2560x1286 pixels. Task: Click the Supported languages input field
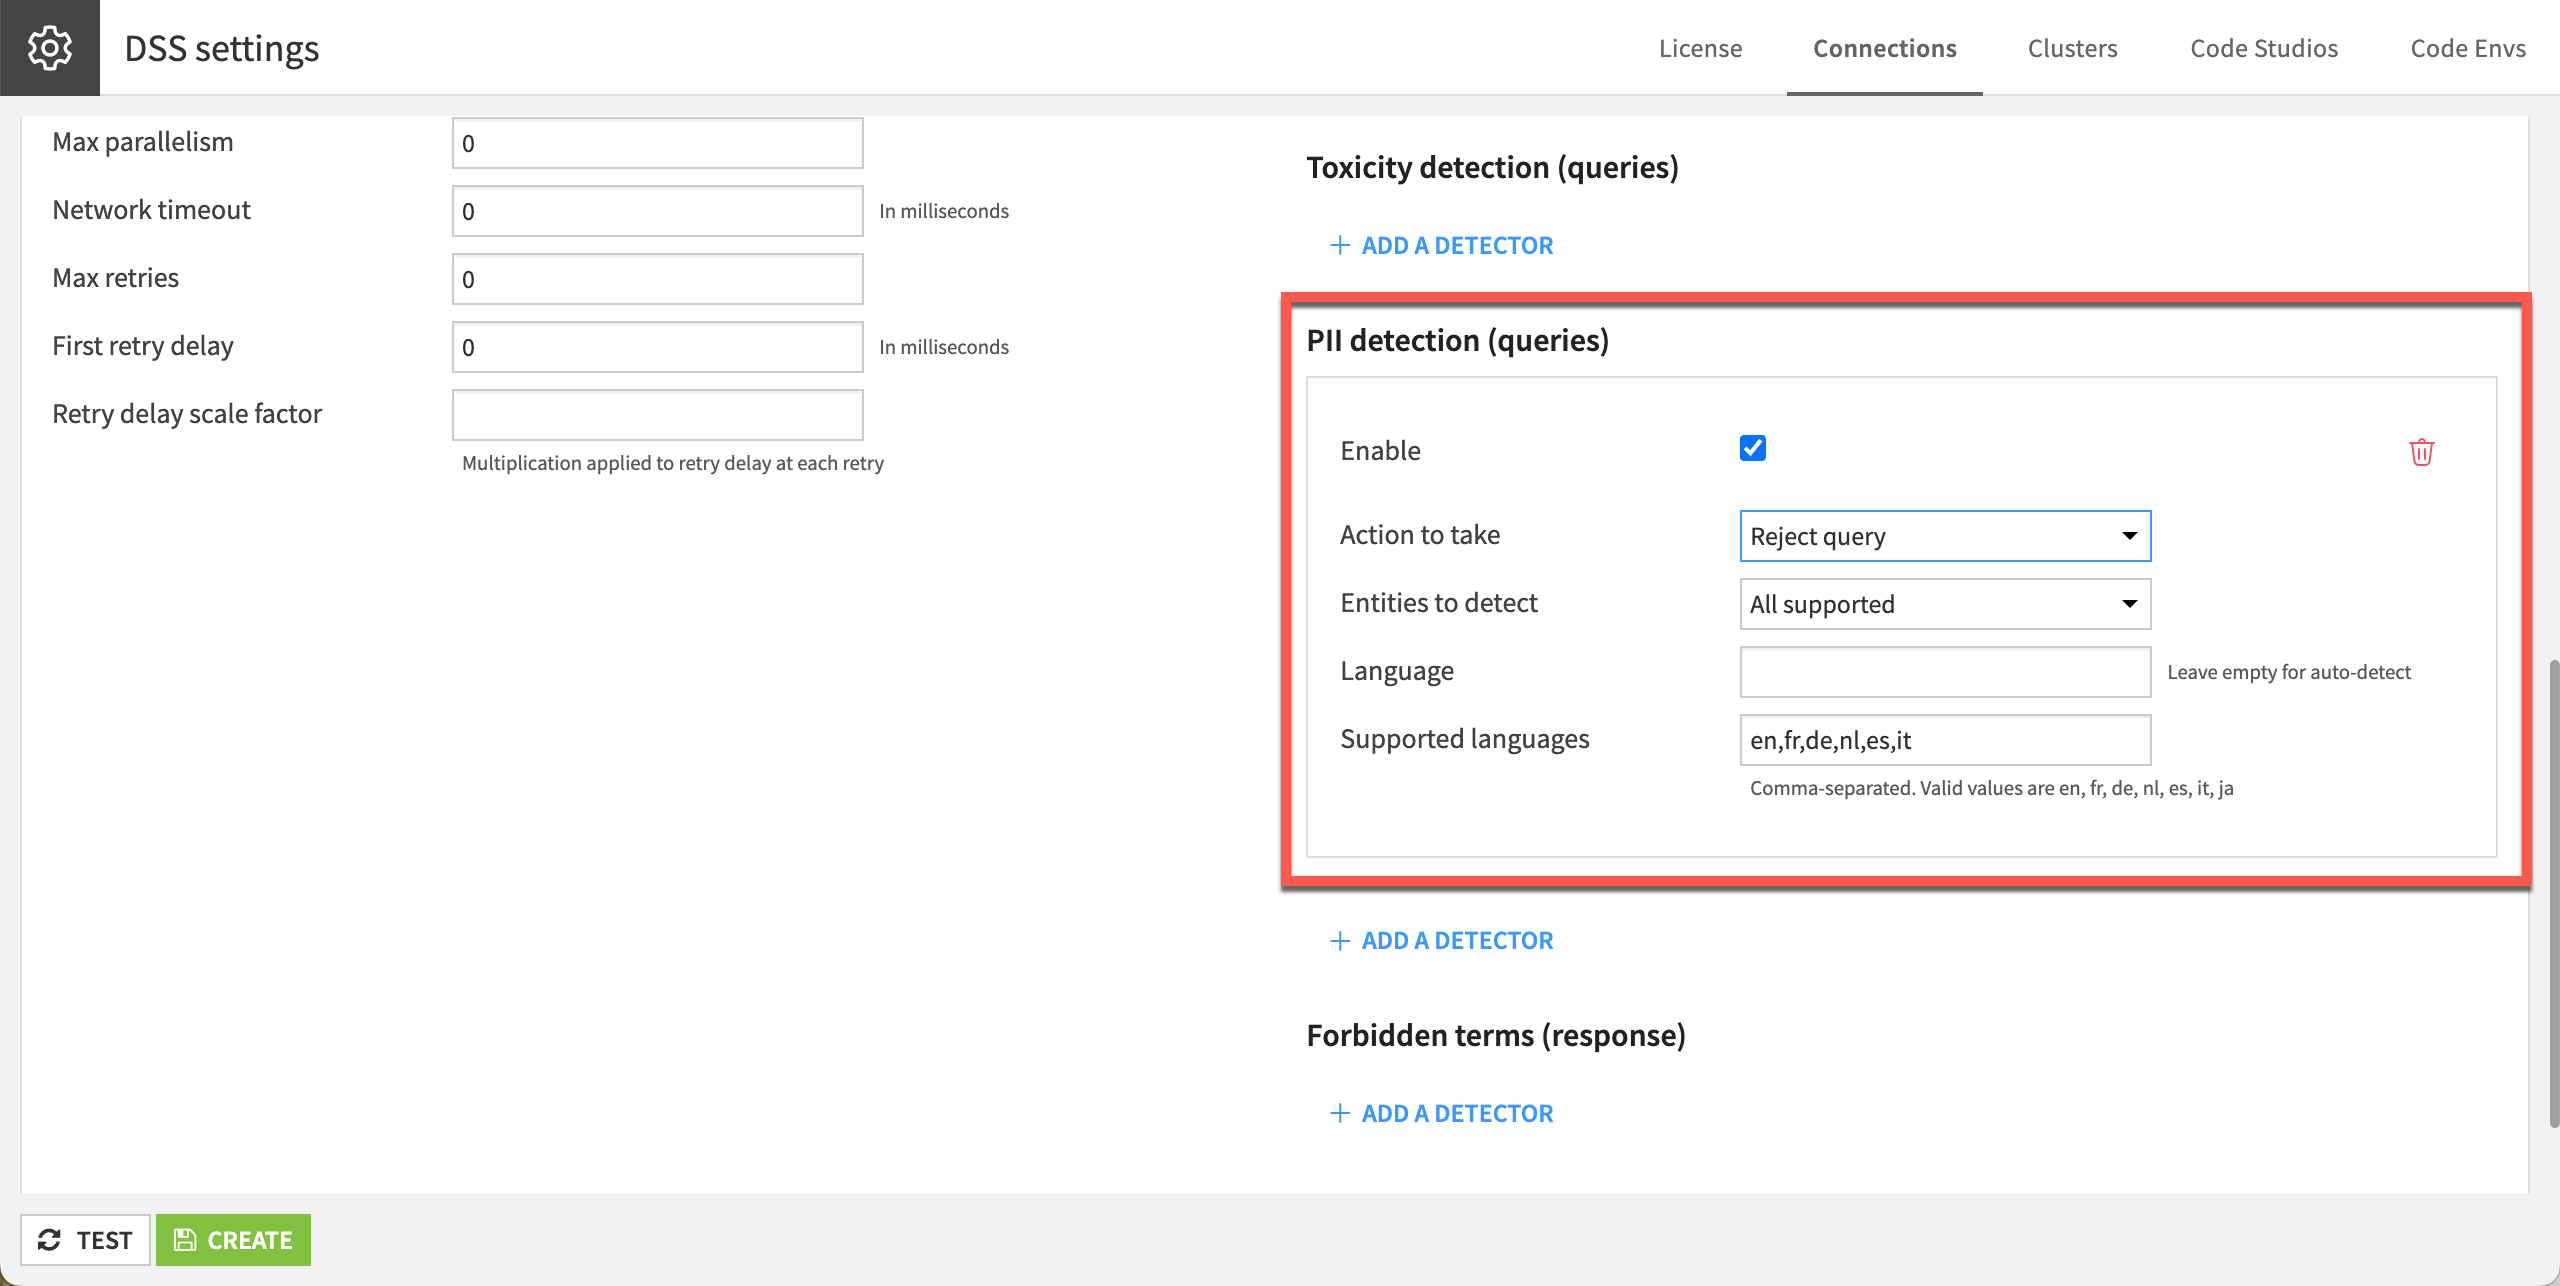1945,738
